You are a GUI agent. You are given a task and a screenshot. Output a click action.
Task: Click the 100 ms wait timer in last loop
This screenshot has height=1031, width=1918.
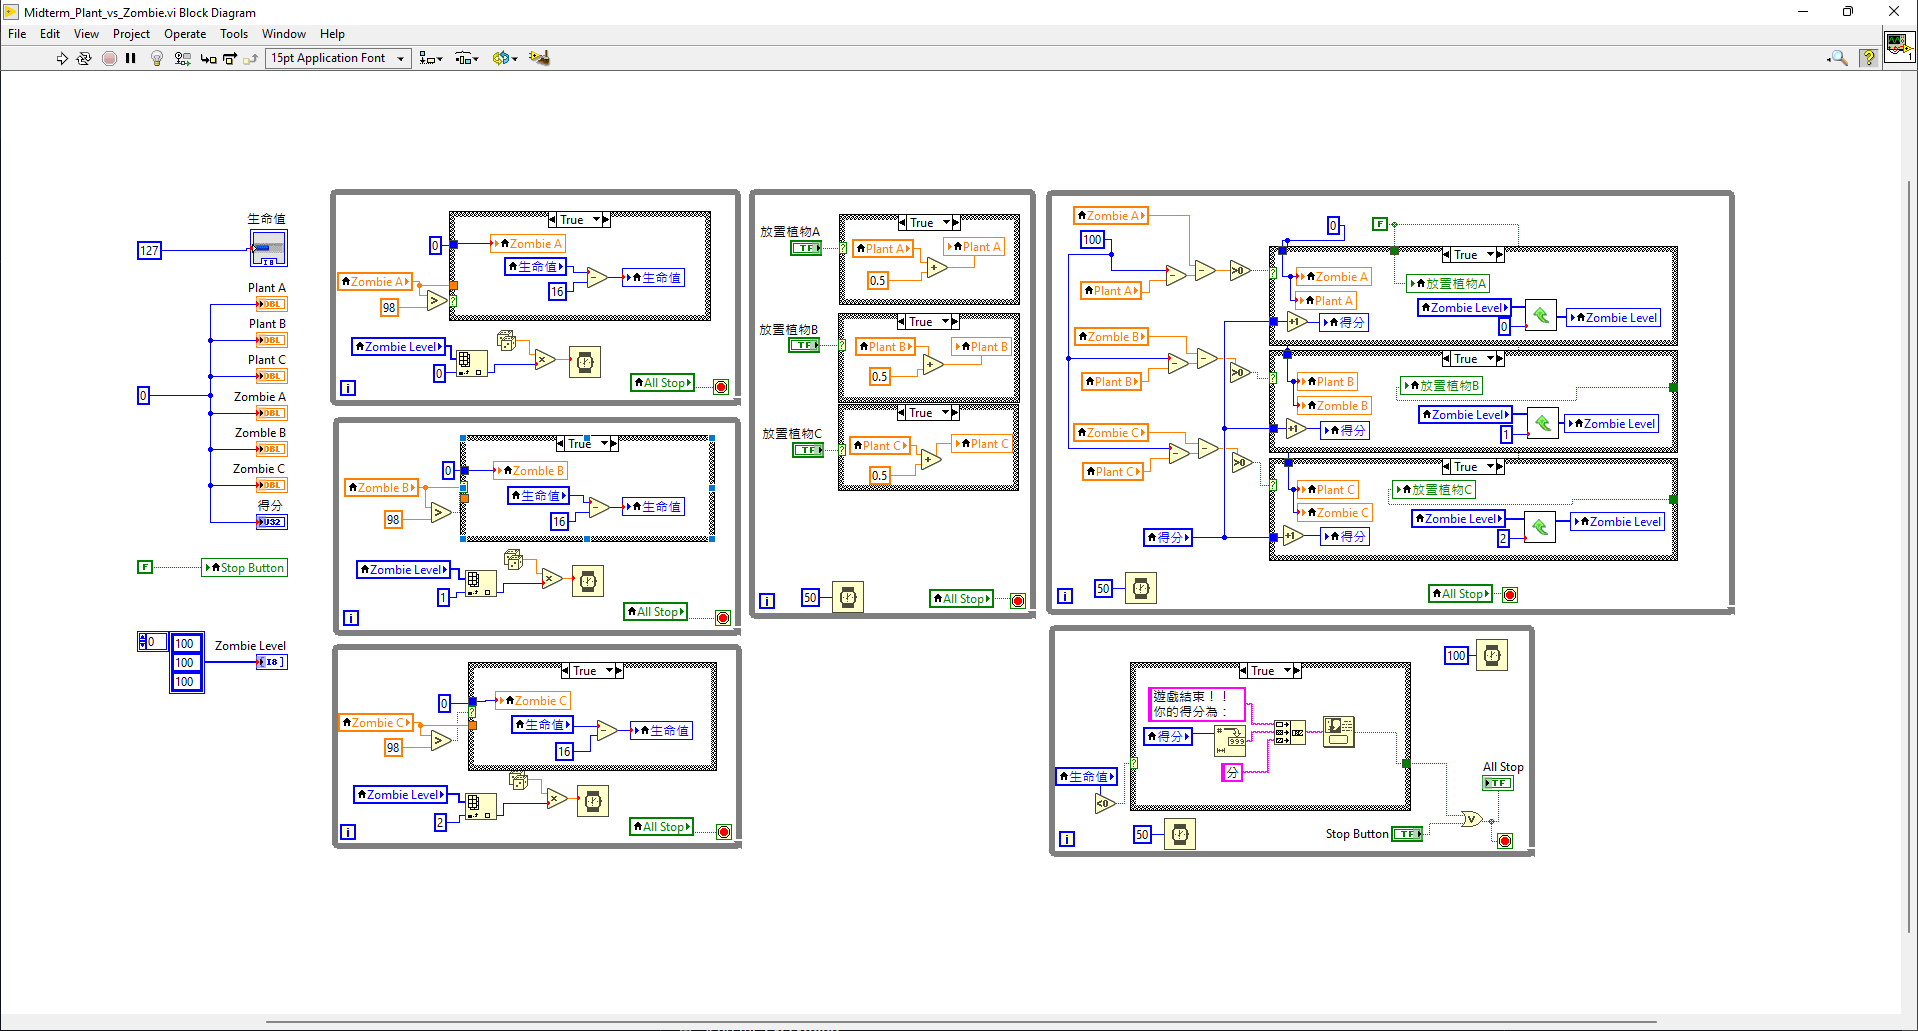pos(1492,656)
